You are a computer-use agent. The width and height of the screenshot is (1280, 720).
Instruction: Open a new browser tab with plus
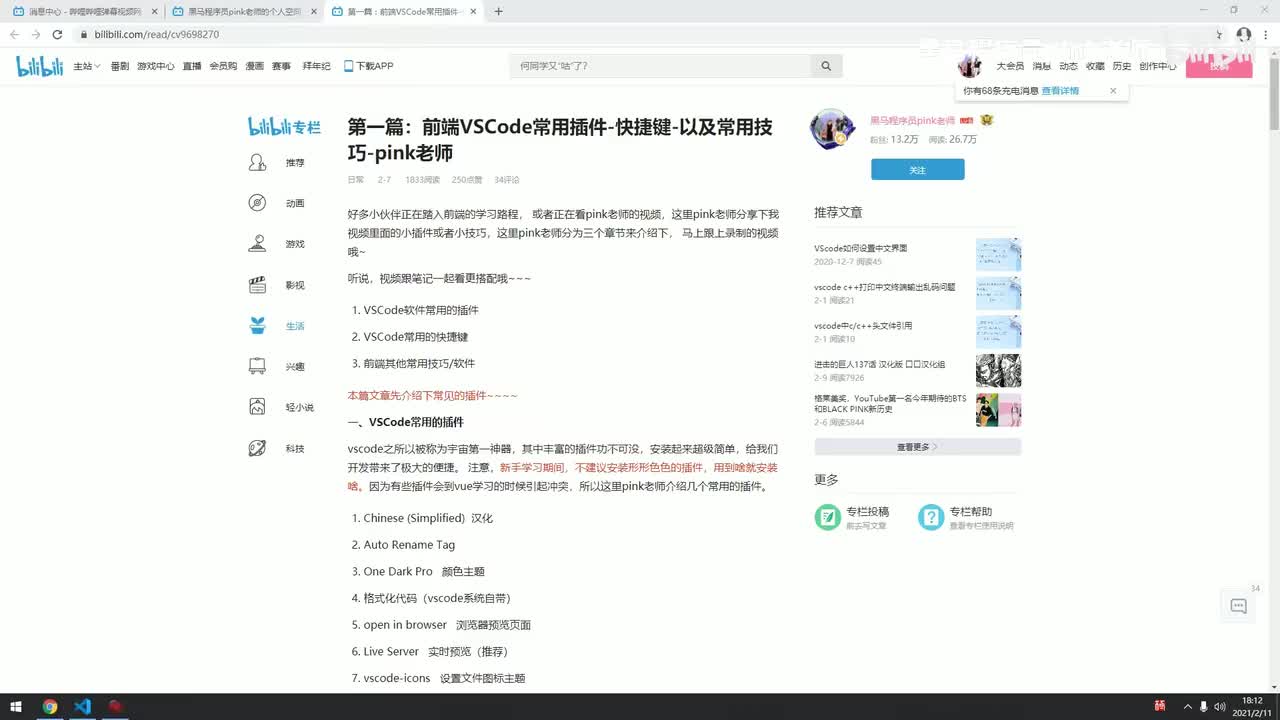point(499,12)
